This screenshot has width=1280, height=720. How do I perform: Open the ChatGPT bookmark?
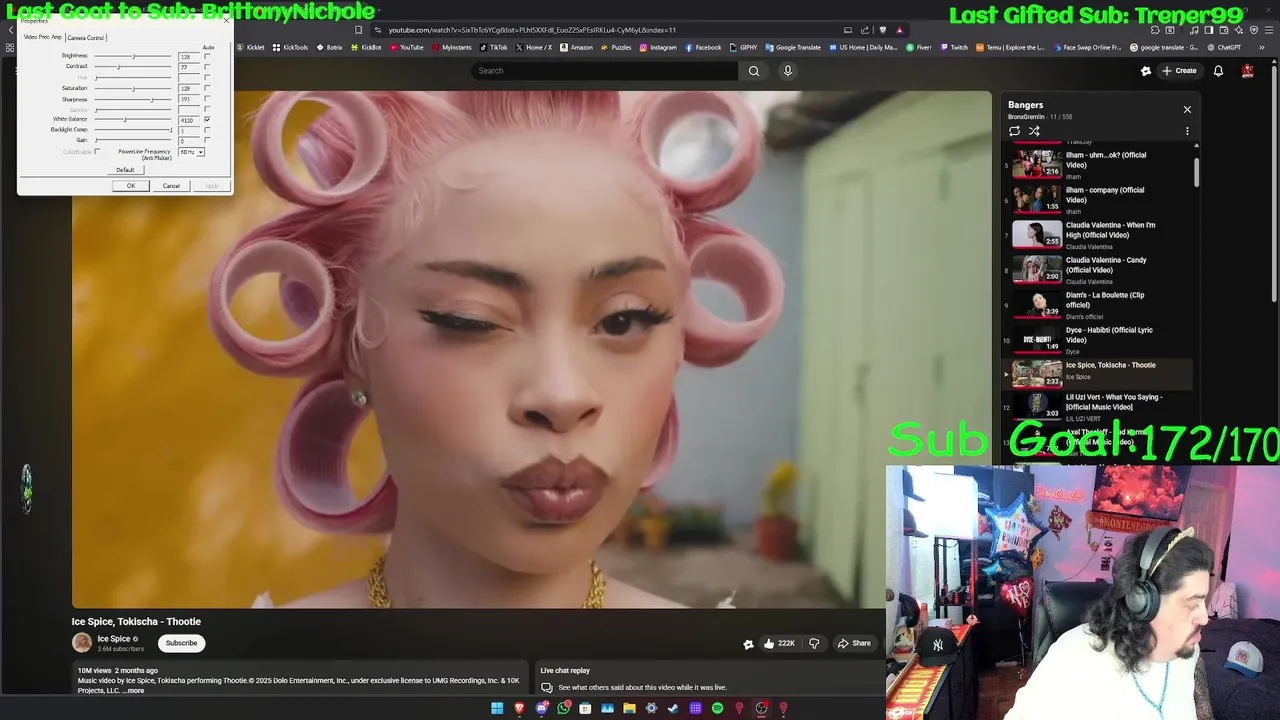1224,47
